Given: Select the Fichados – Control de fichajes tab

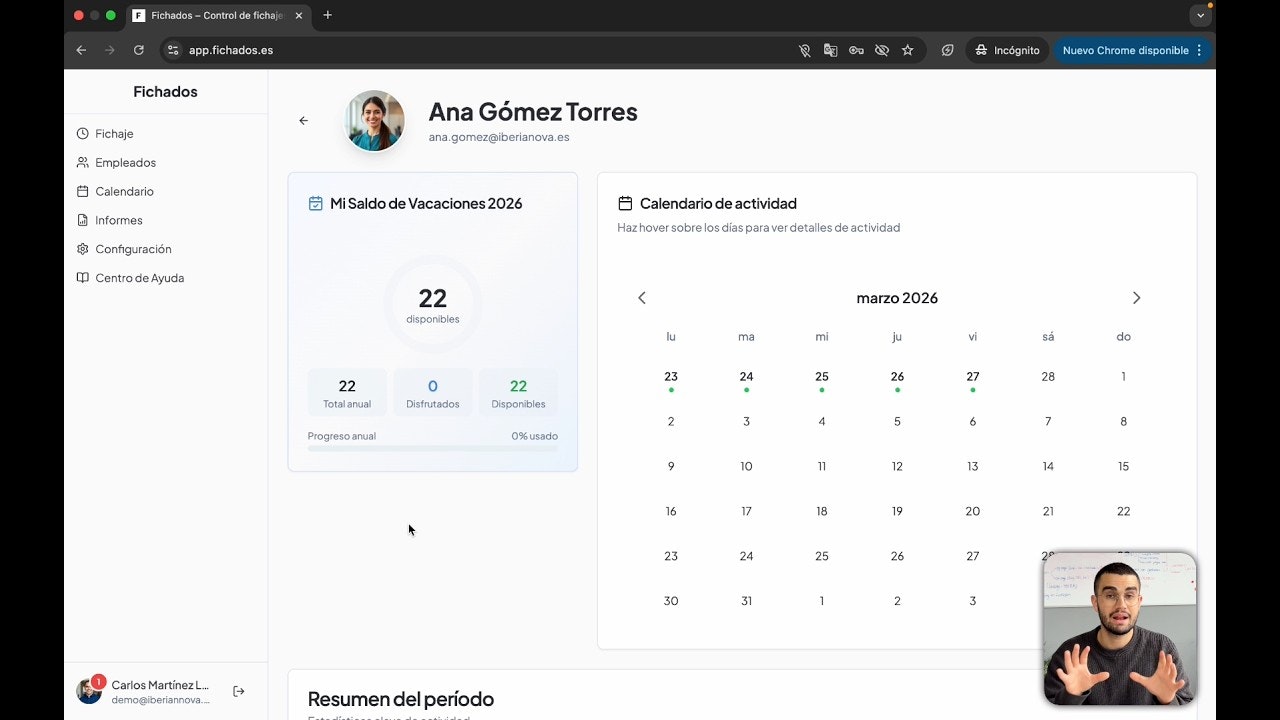Looking at the screenshot, I should click(217, 16).
